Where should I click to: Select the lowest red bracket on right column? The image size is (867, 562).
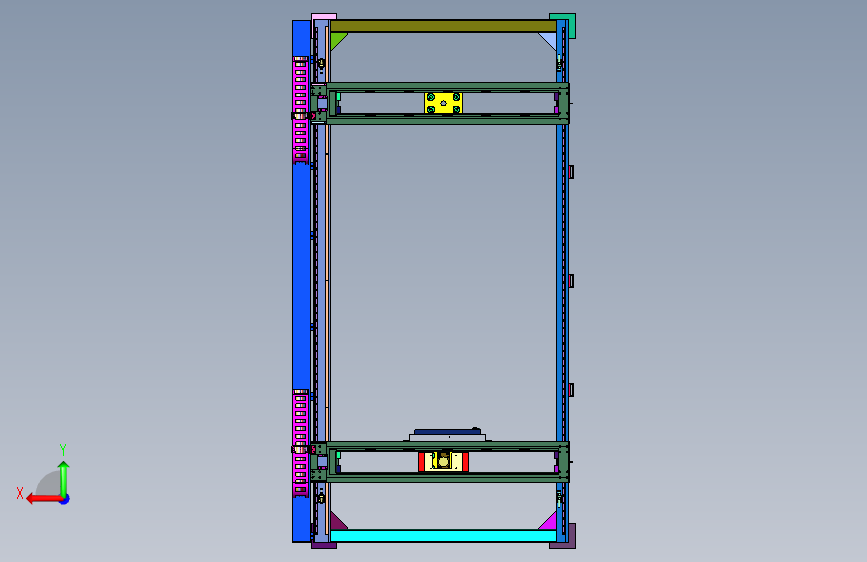(571, 390)
